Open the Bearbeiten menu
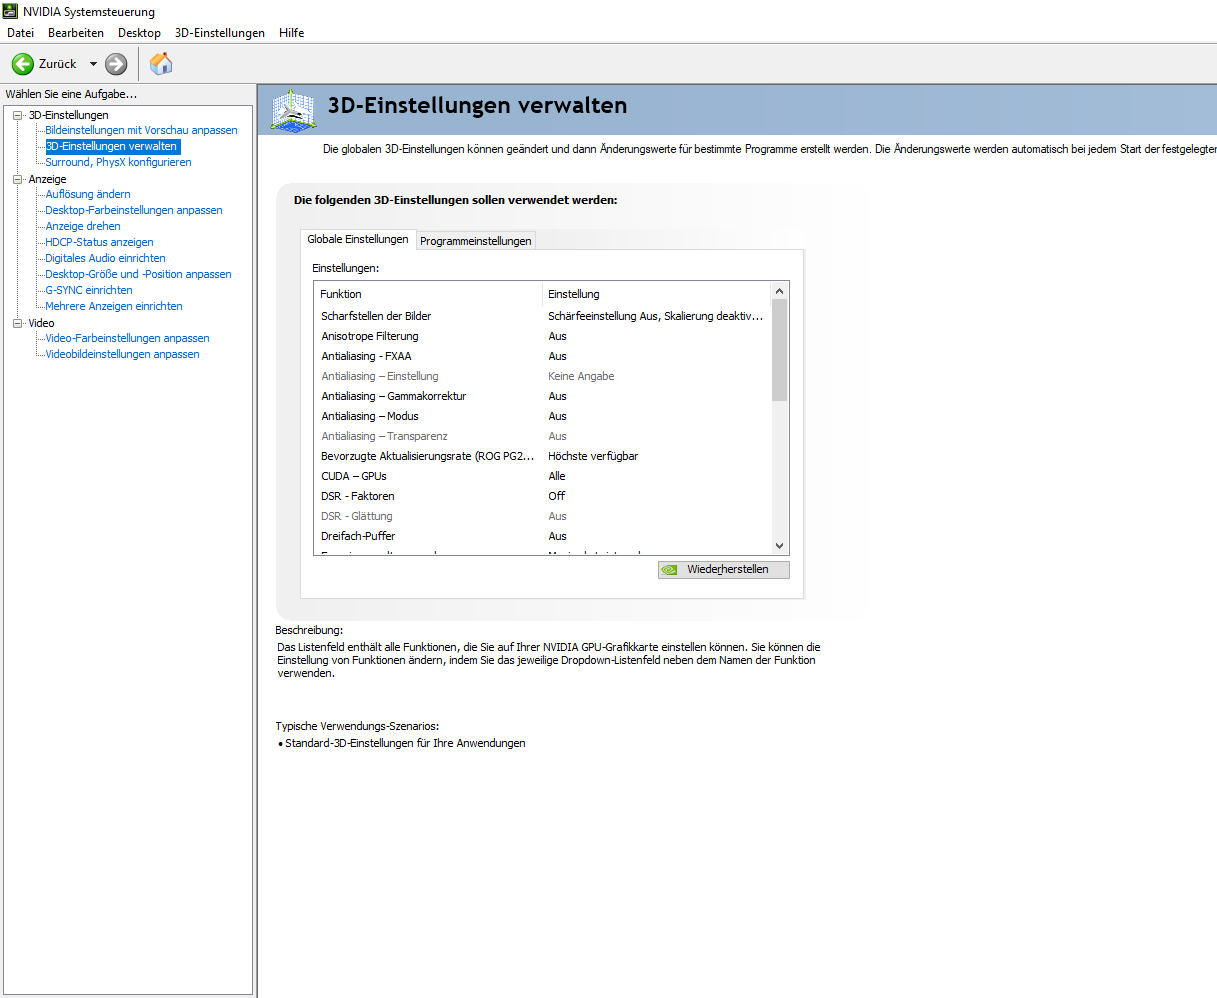The height and width of the screenshot is (998, 1217). (x=76, y=33)
